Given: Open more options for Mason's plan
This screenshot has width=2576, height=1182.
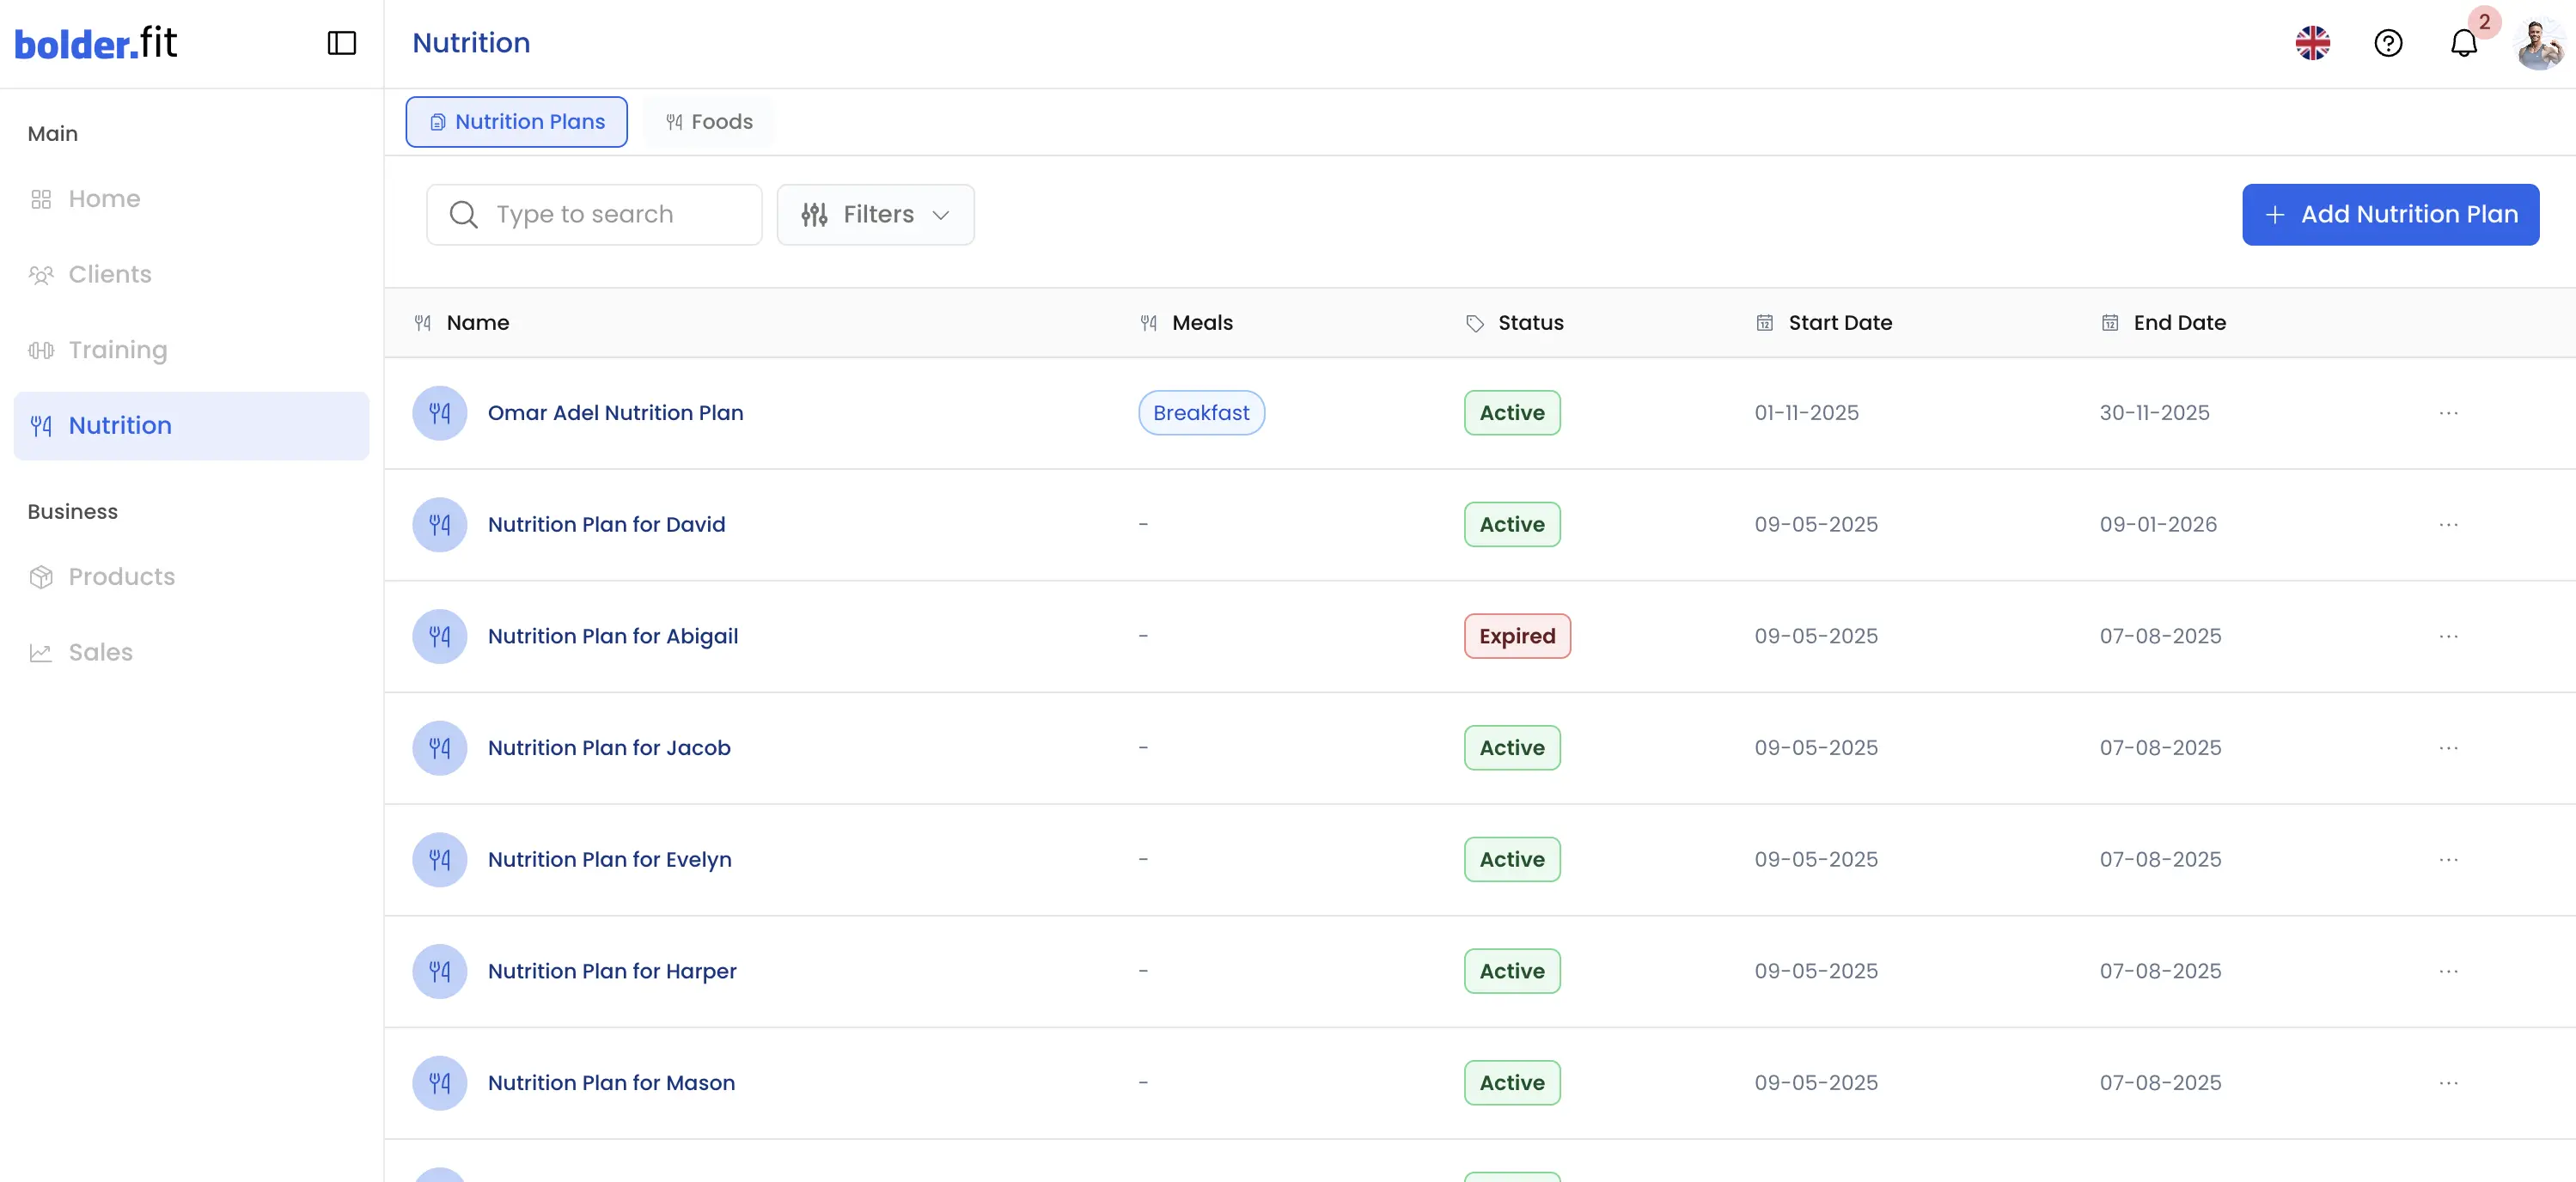Looking at the screenshot, I should tap(2448, 1083).
